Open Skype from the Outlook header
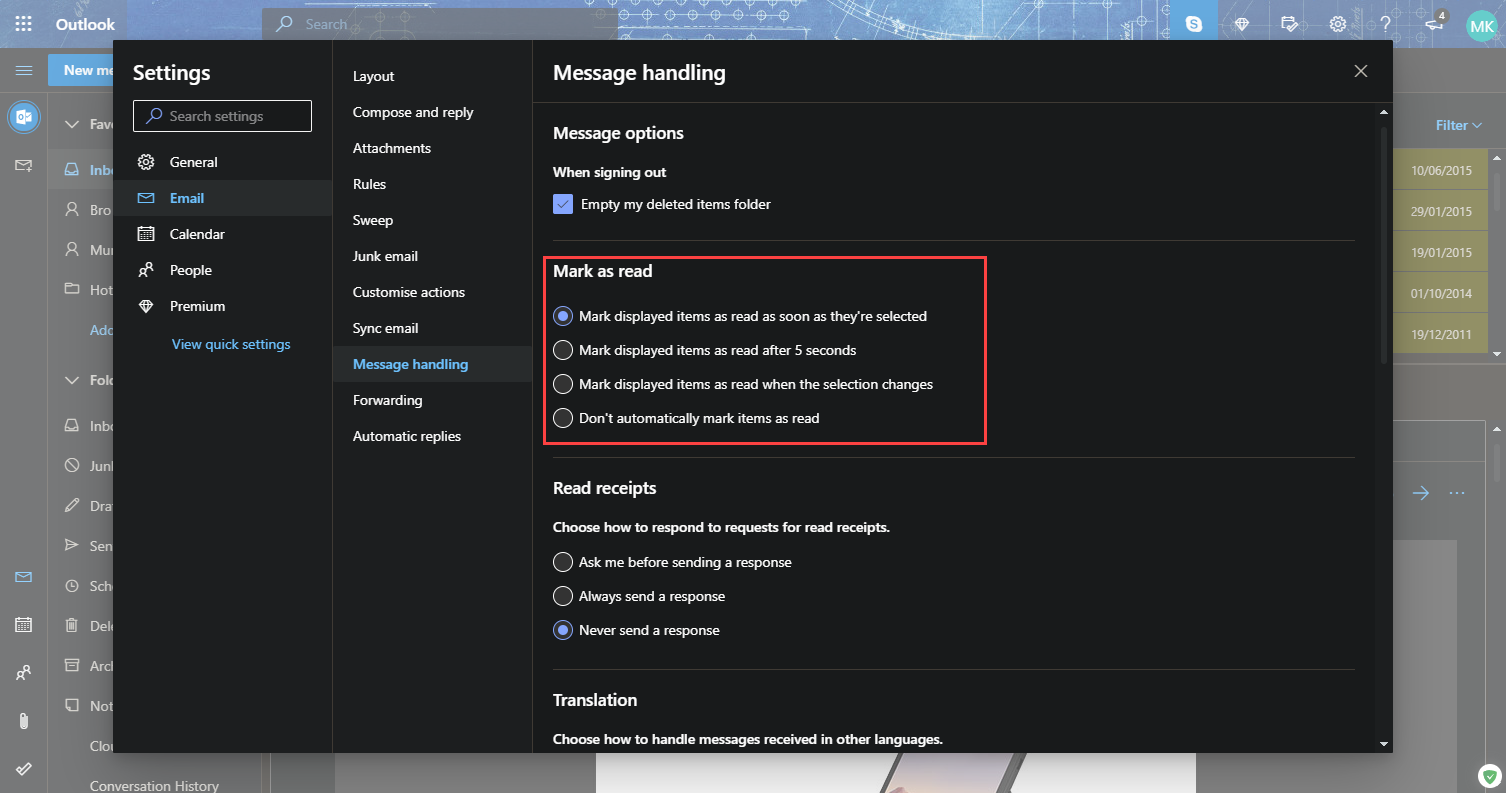Image resolution: width=1506 pixels, height=793 pixels. (x=1194, y=24)
